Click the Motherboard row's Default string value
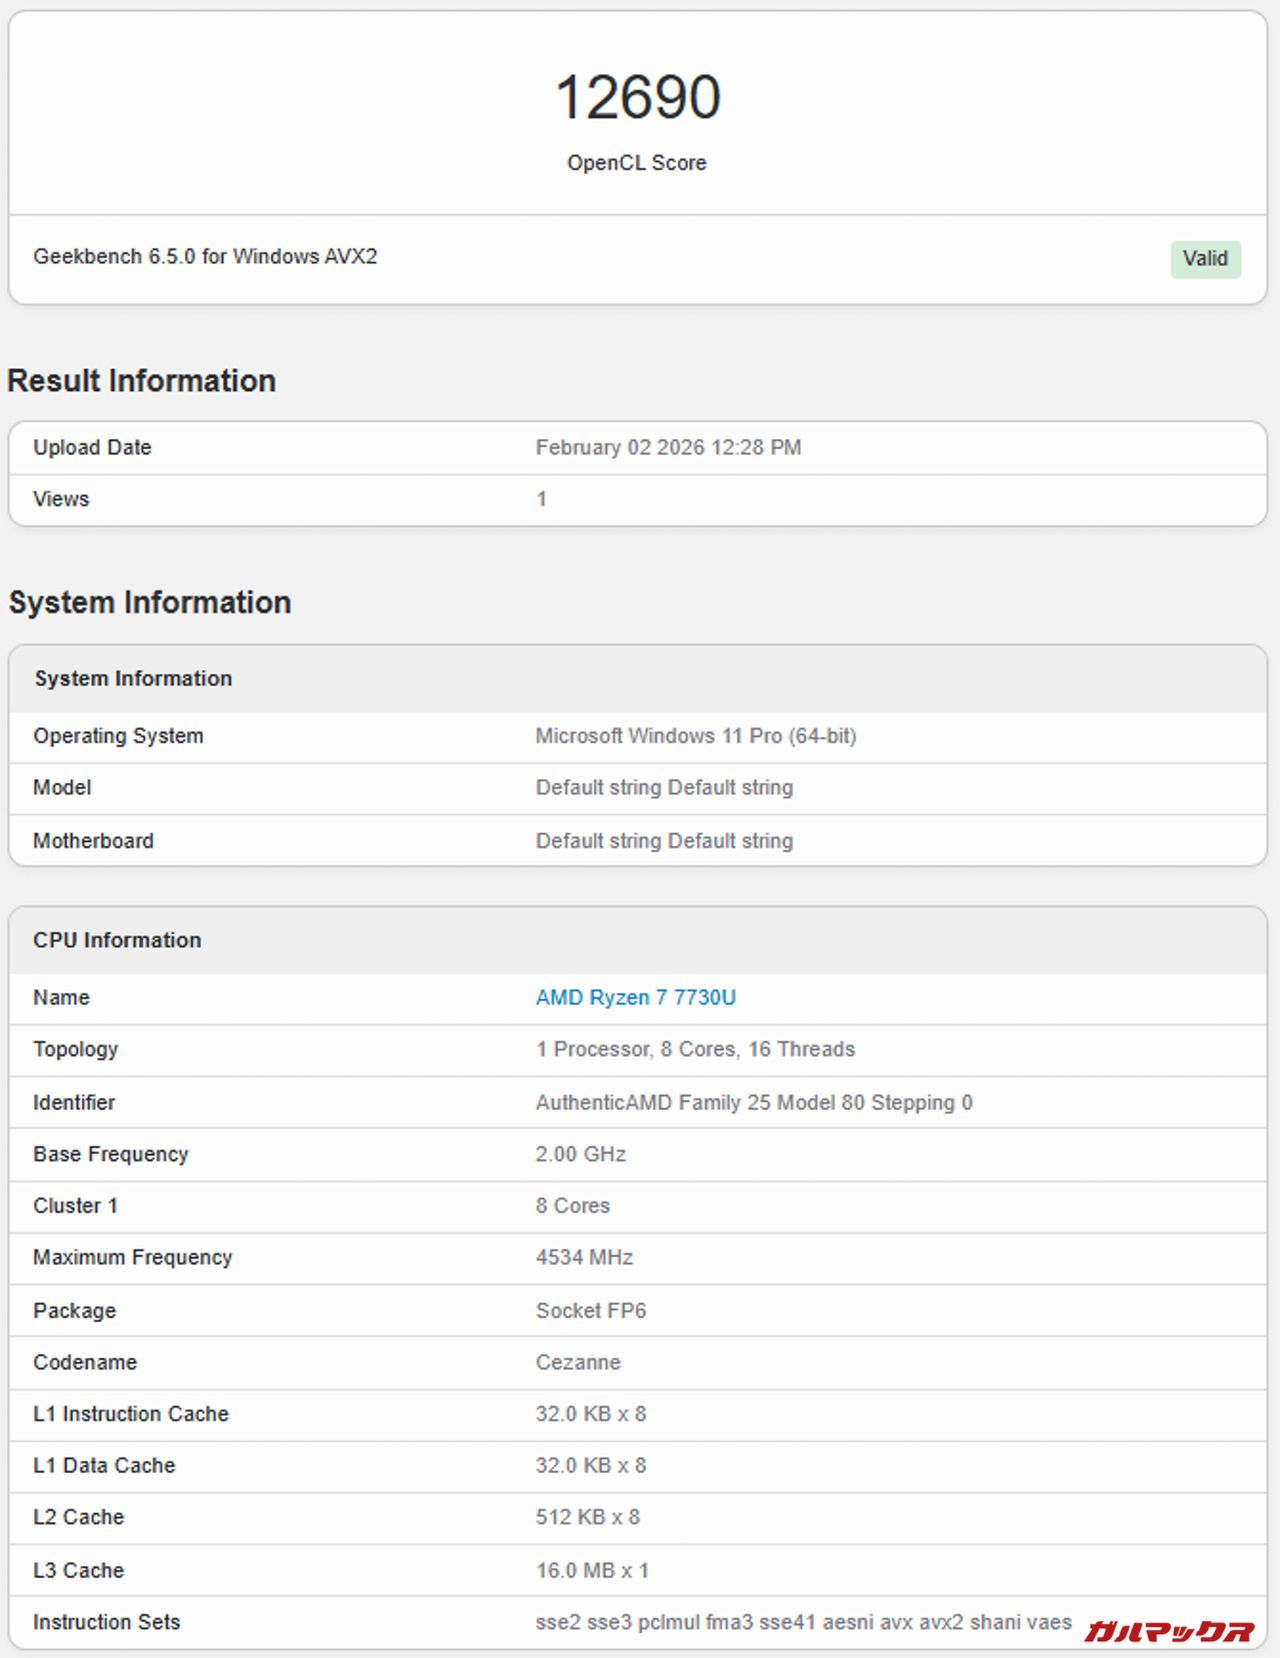 tap(664, 841)
